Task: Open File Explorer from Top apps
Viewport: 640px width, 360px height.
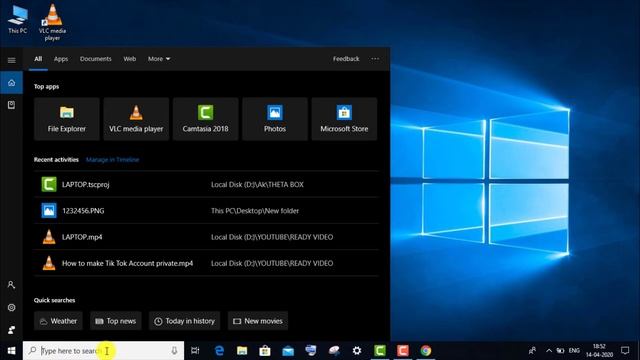Action: (x=67, y=119)
